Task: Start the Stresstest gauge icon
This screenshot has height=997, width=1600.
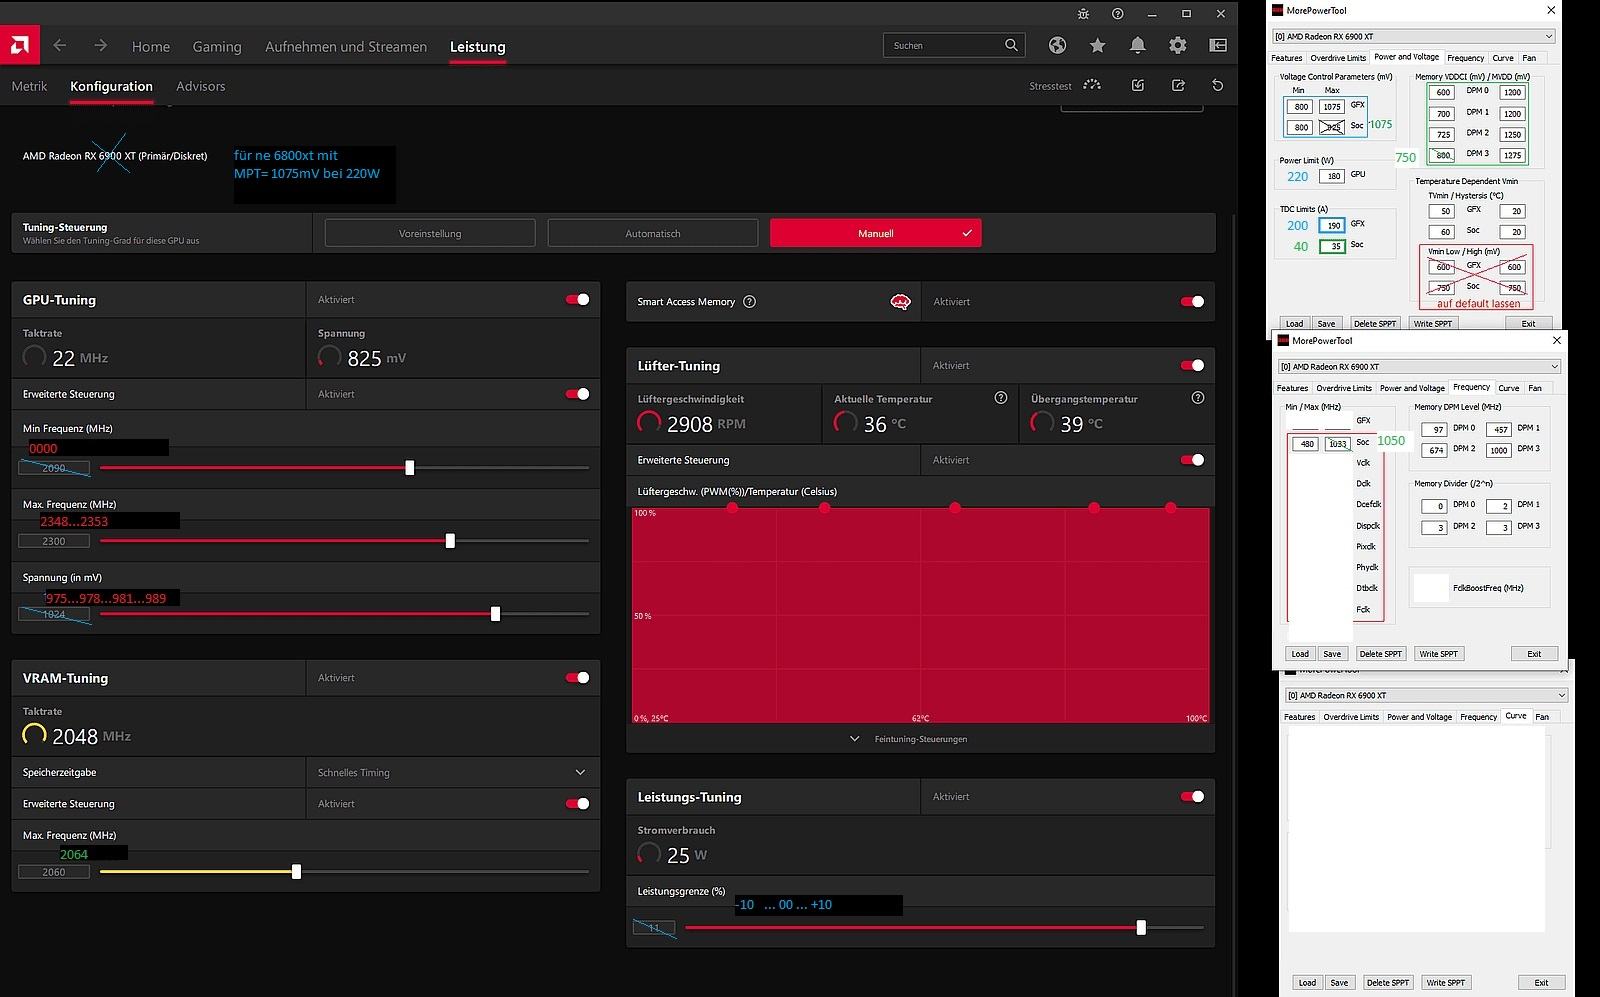Action: [1092, 85]
